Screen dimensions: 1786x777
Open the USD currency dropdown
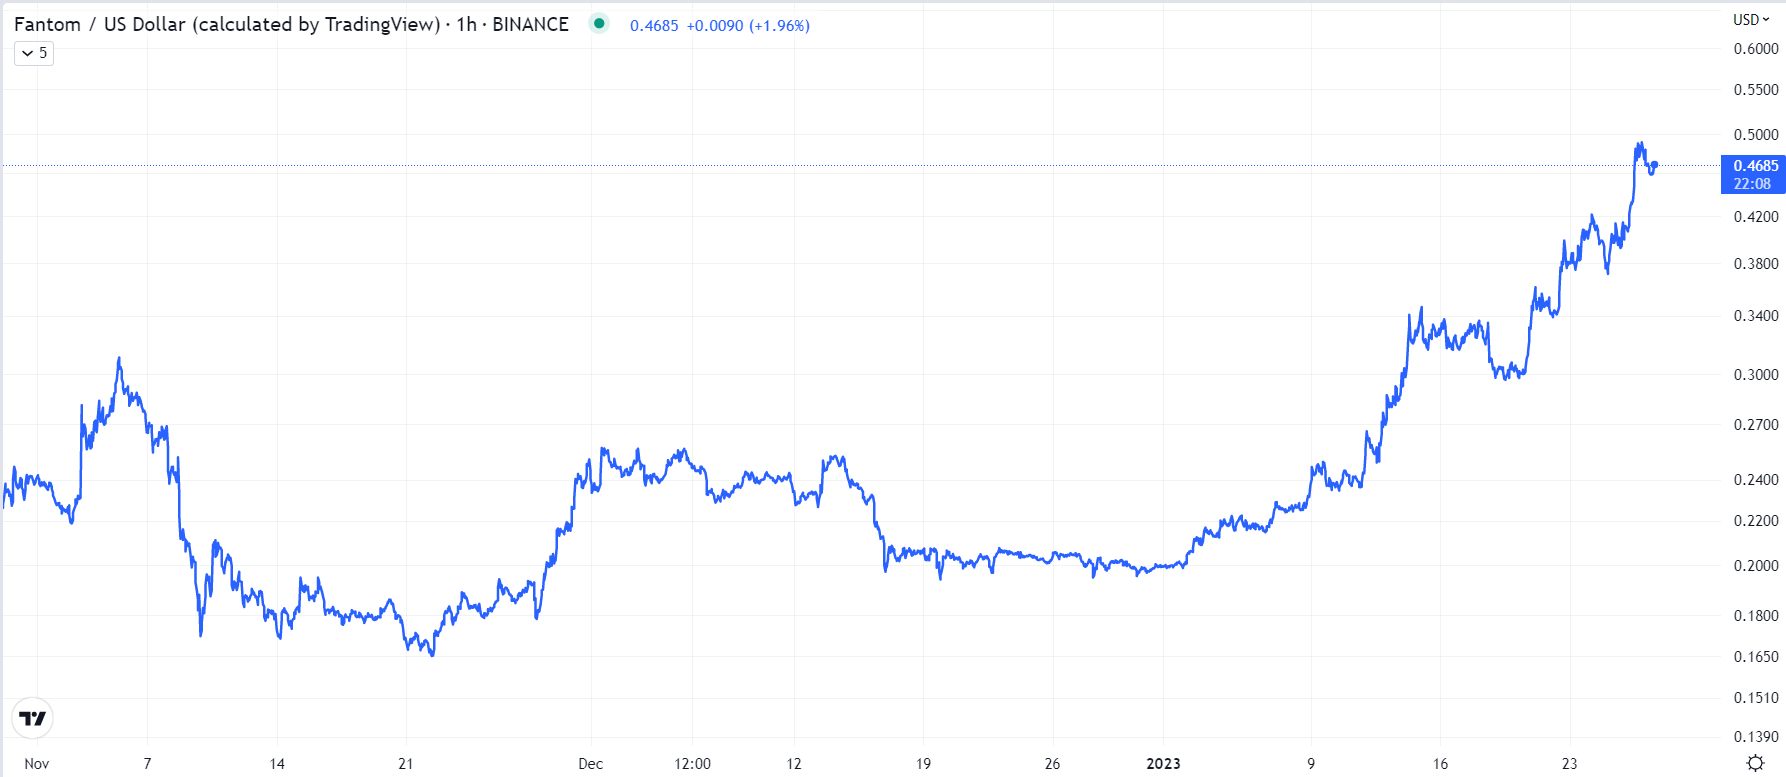[x=1751, y=19]
